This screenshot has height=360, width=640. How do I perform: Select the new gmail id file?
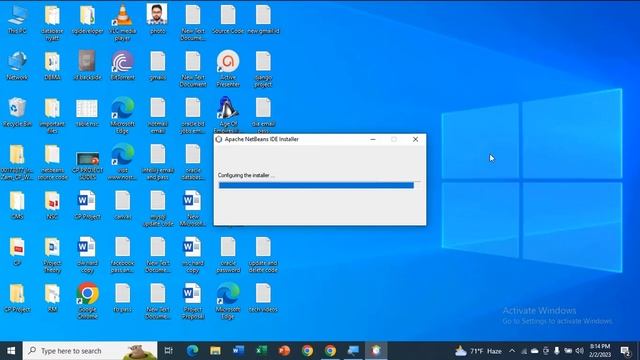click(x=263, y=20)
